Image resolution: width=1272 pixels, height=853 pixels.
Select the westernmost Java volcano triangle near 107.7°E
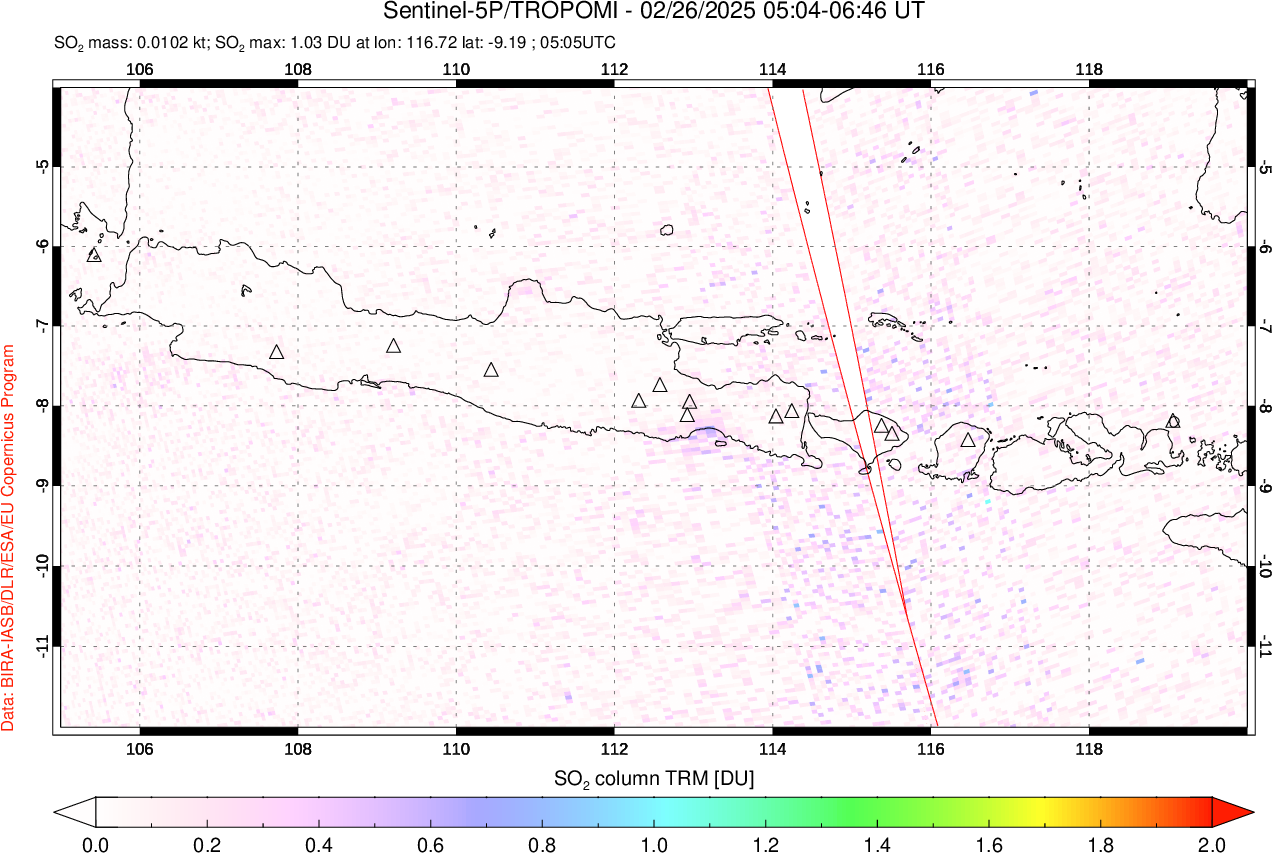(277, 352)
